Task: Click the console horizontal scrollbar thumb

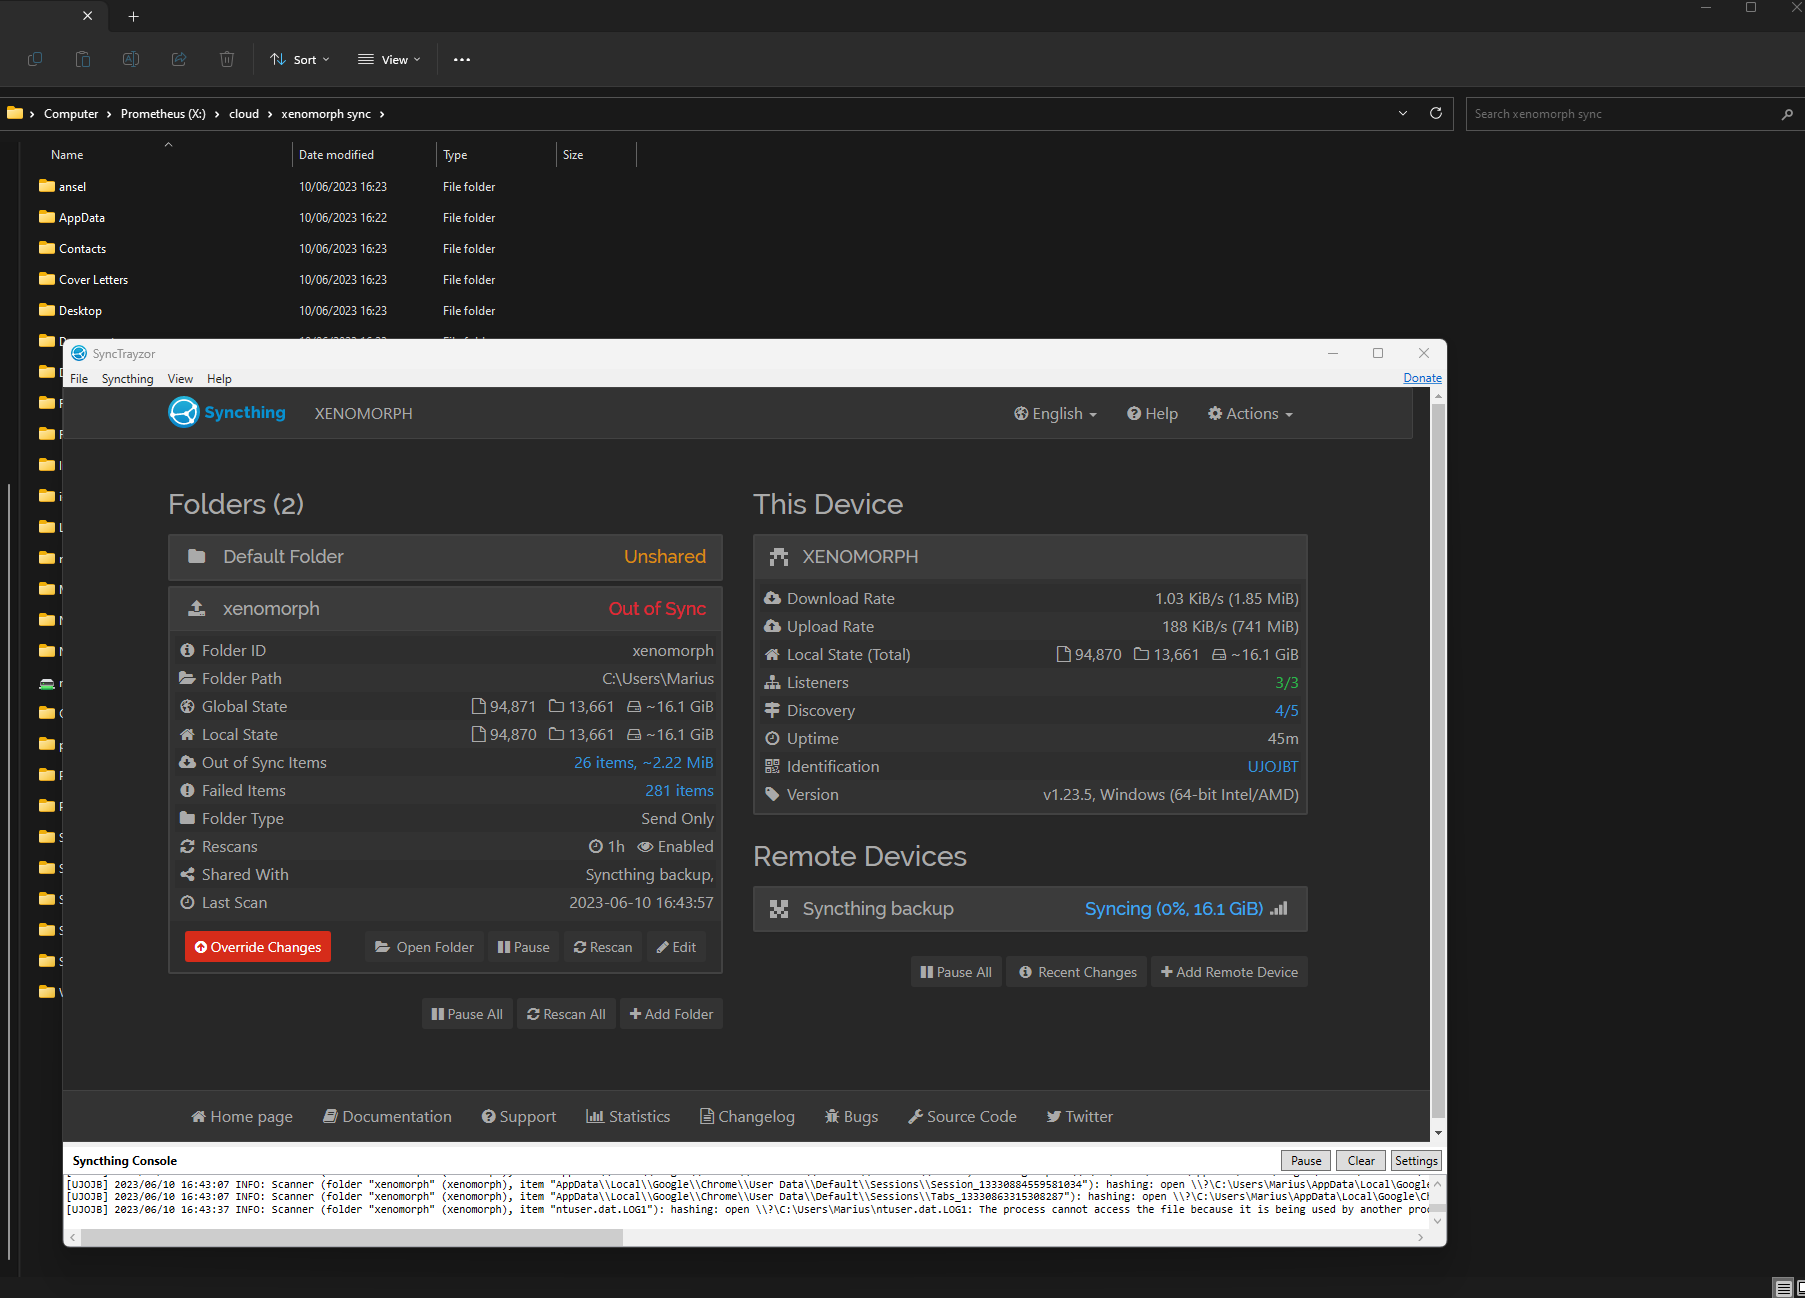Action: (x=351, y=1238)
